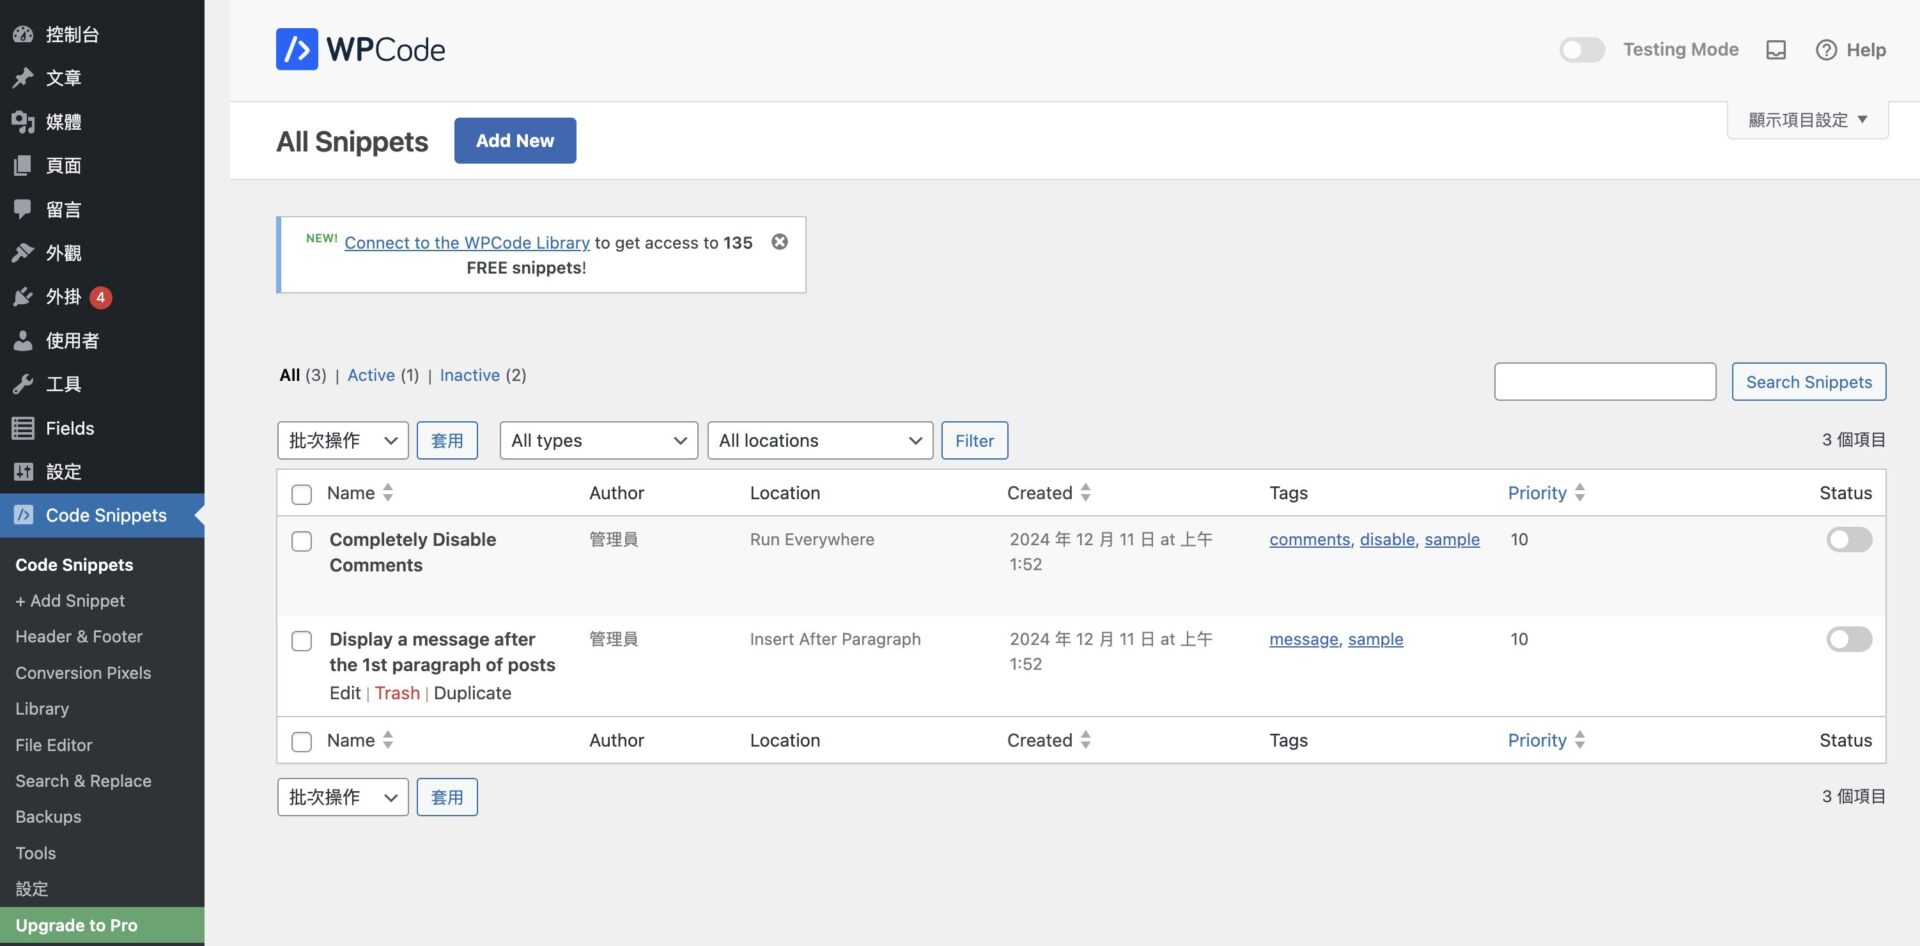This screenshot has width=1920, height=946.
Task: Sort by Name in table header
Action: 360,493
